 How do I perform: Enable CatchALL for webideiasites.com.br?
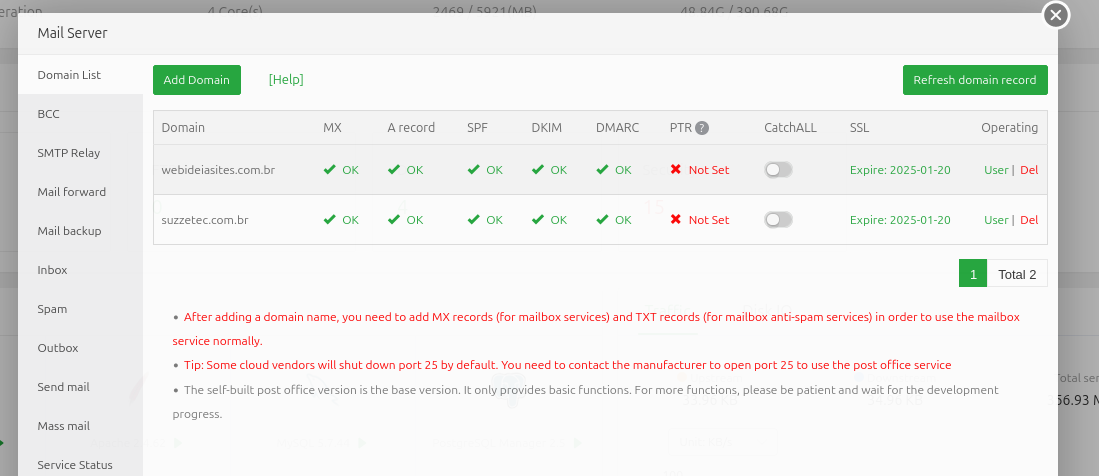point(778,170)
